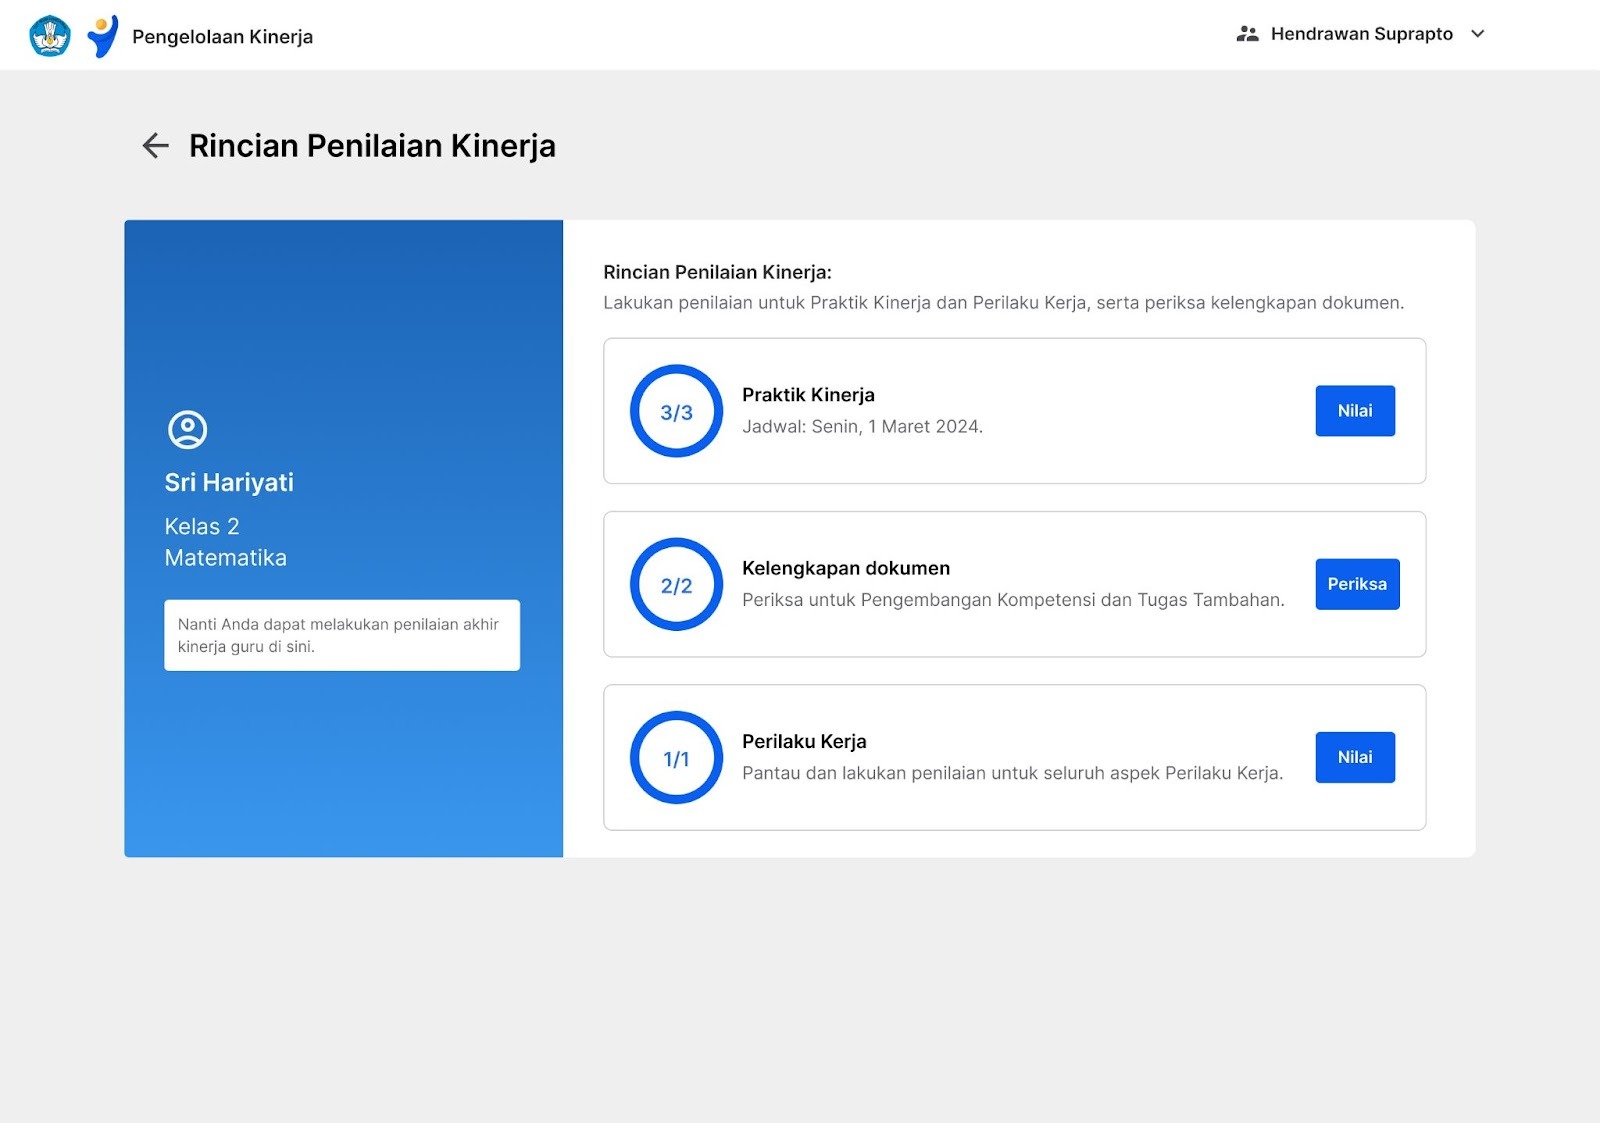Click the 2/2 progress circle for Kelengkapan dokumen
The image size is (1600, 1123).
point(676,585)
